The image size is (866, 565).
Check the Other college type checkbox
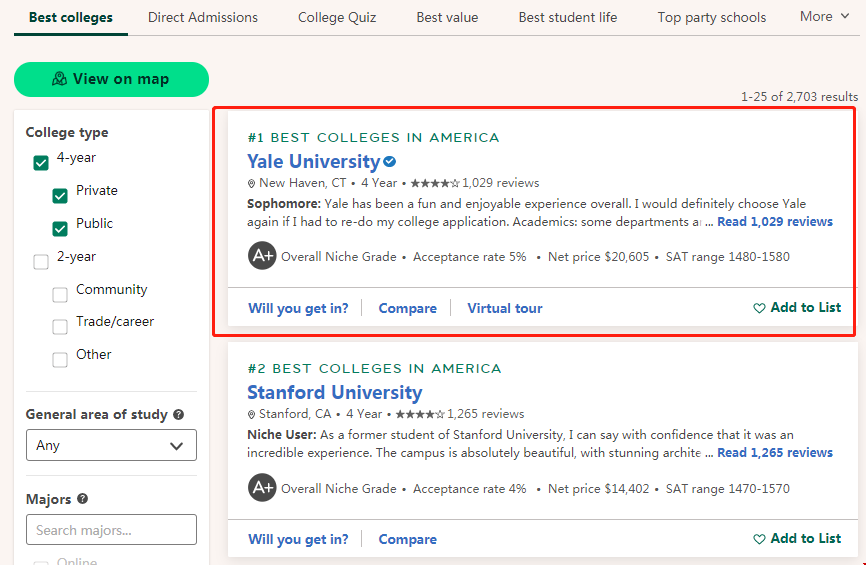[x=60, y=360]
